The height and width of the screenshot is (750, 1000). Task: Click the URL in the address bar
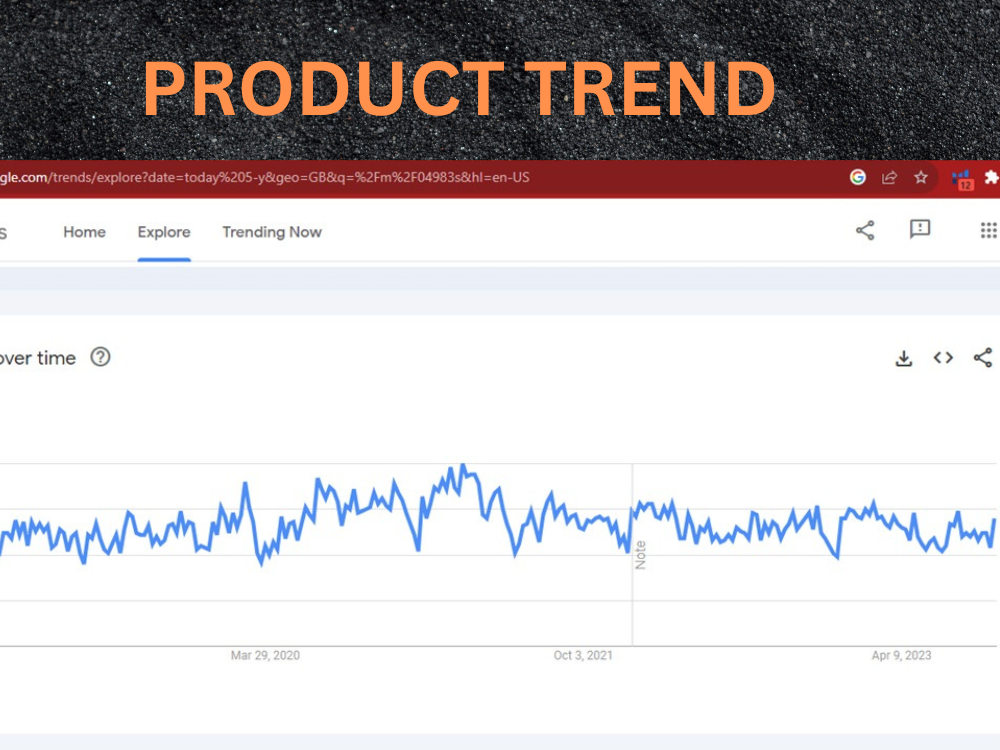pos(265,177)
